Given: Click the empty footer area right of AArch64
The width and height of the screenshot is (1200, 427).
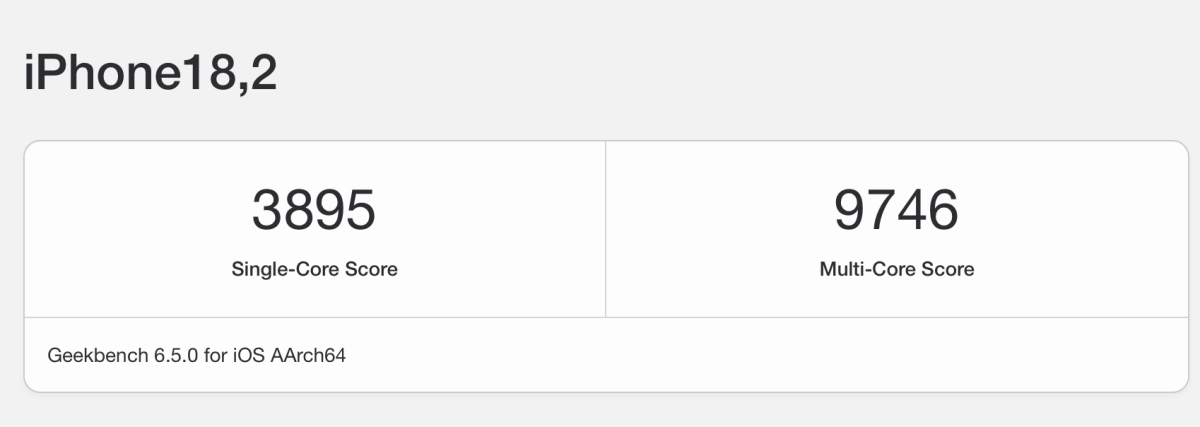Looking at the screenshot, I should [765, 355].
